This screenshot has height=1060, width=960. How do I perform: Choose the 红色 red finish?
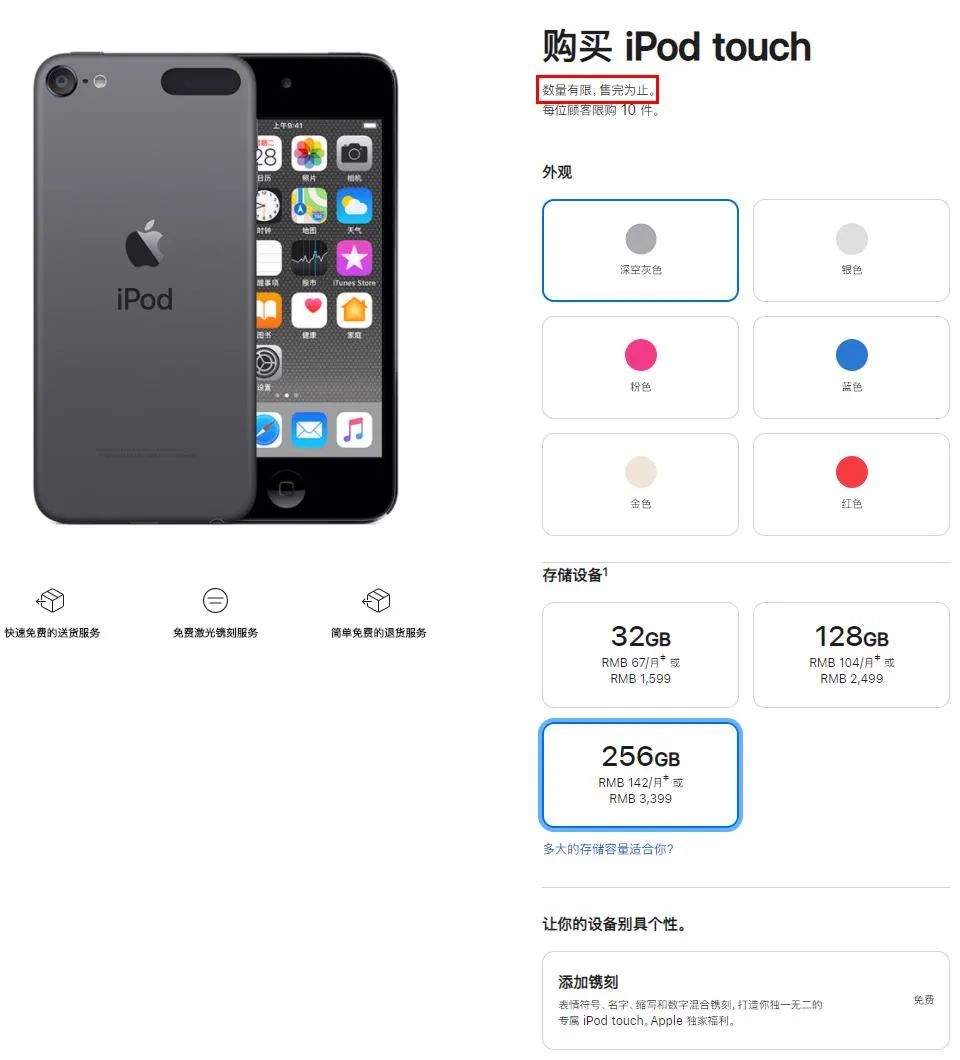851,484
